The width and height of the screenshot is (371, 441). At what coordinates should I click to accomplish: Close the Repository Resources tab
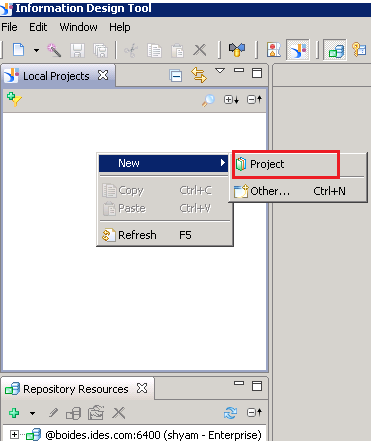click(x=142, y=388)
